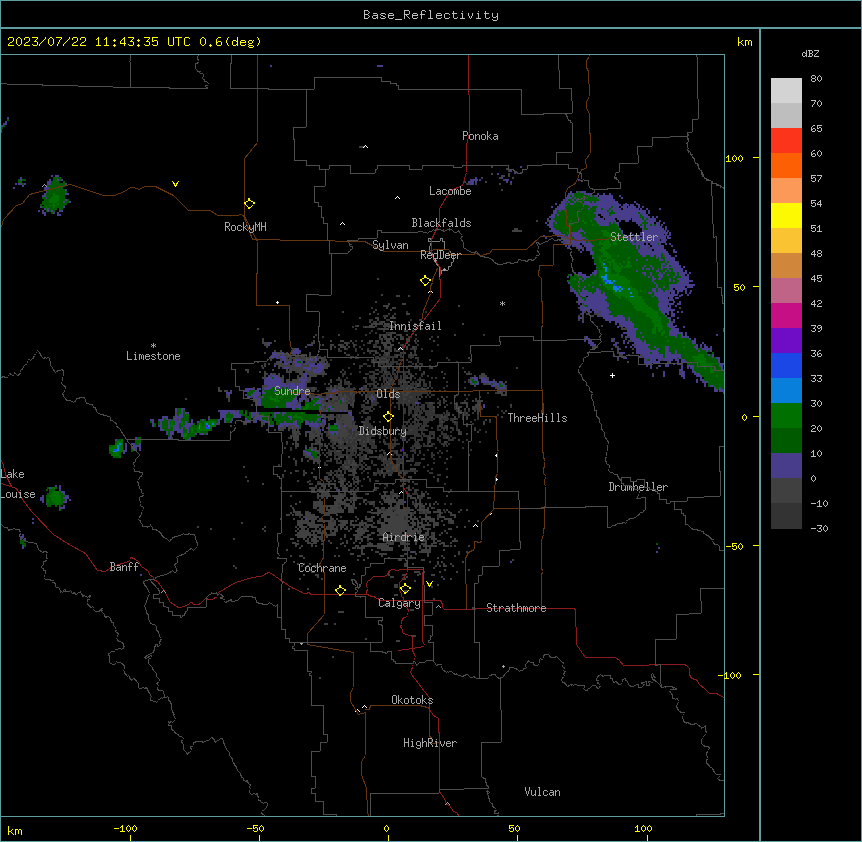Image resolution: width=862 pixels, height=842 pixels.
Task: Click the violet 36-39 dBZ legend swatch
Action: coord(786,341)
